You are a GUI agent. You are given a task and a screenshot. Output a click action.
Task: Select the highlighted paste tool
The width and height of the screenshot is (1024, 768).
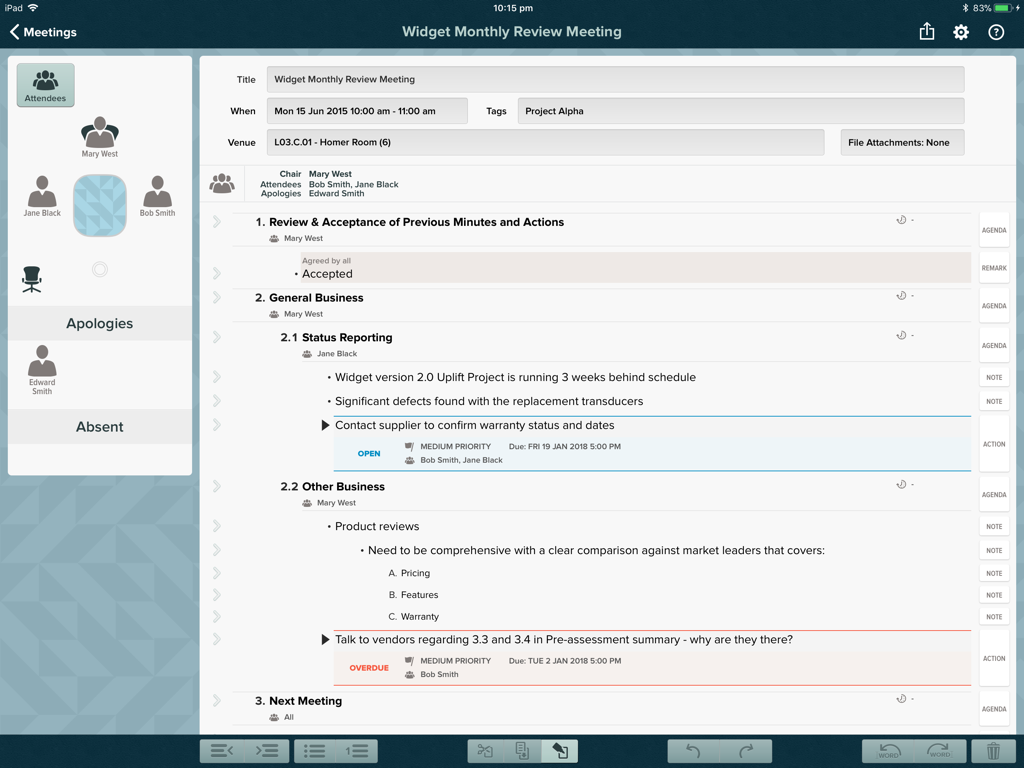coord(559,750)
